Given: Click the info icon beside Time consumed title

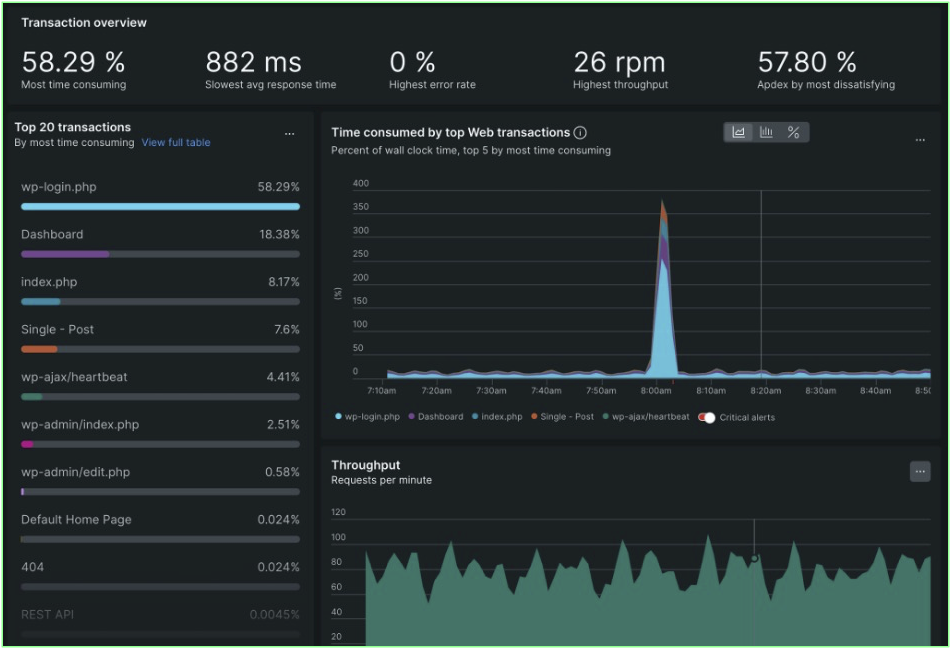Looking at the screenshot, I should [x=580, y=132].
